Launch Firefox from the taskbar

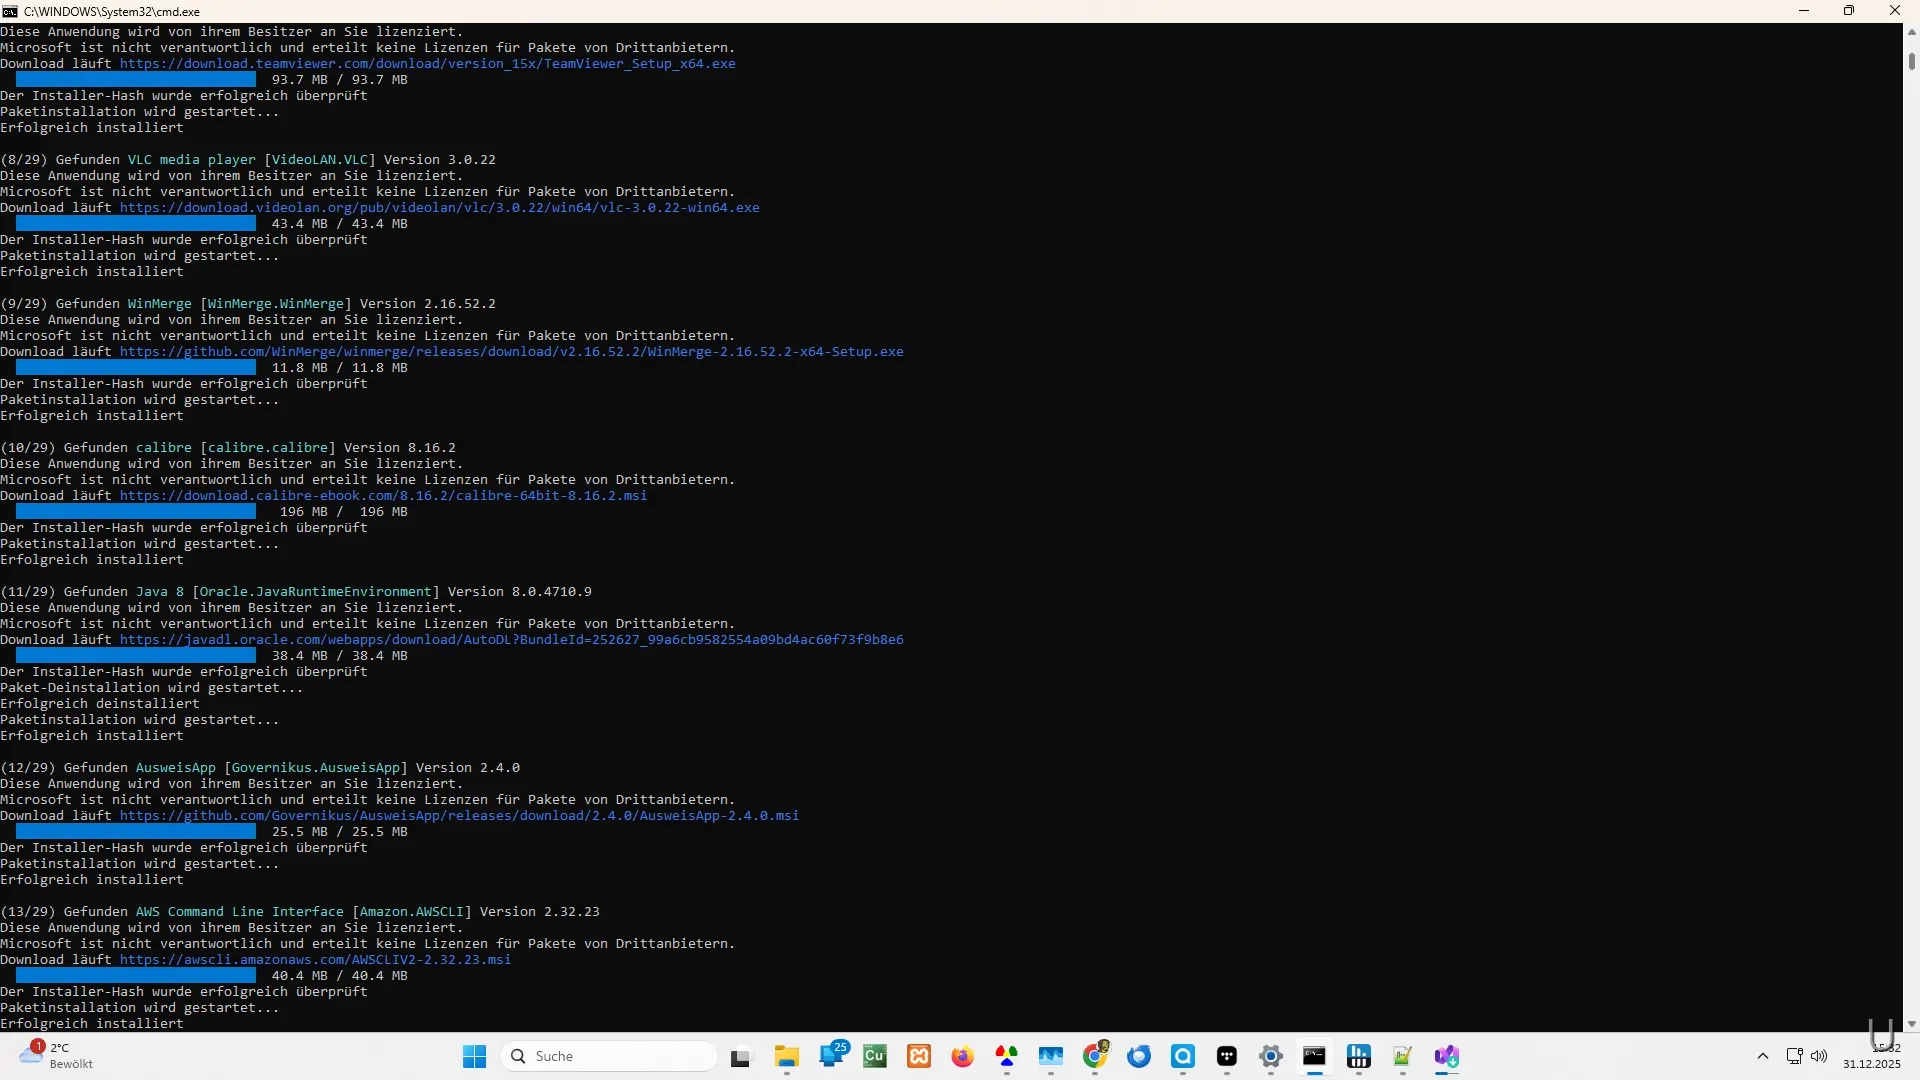pos(962,1056)
